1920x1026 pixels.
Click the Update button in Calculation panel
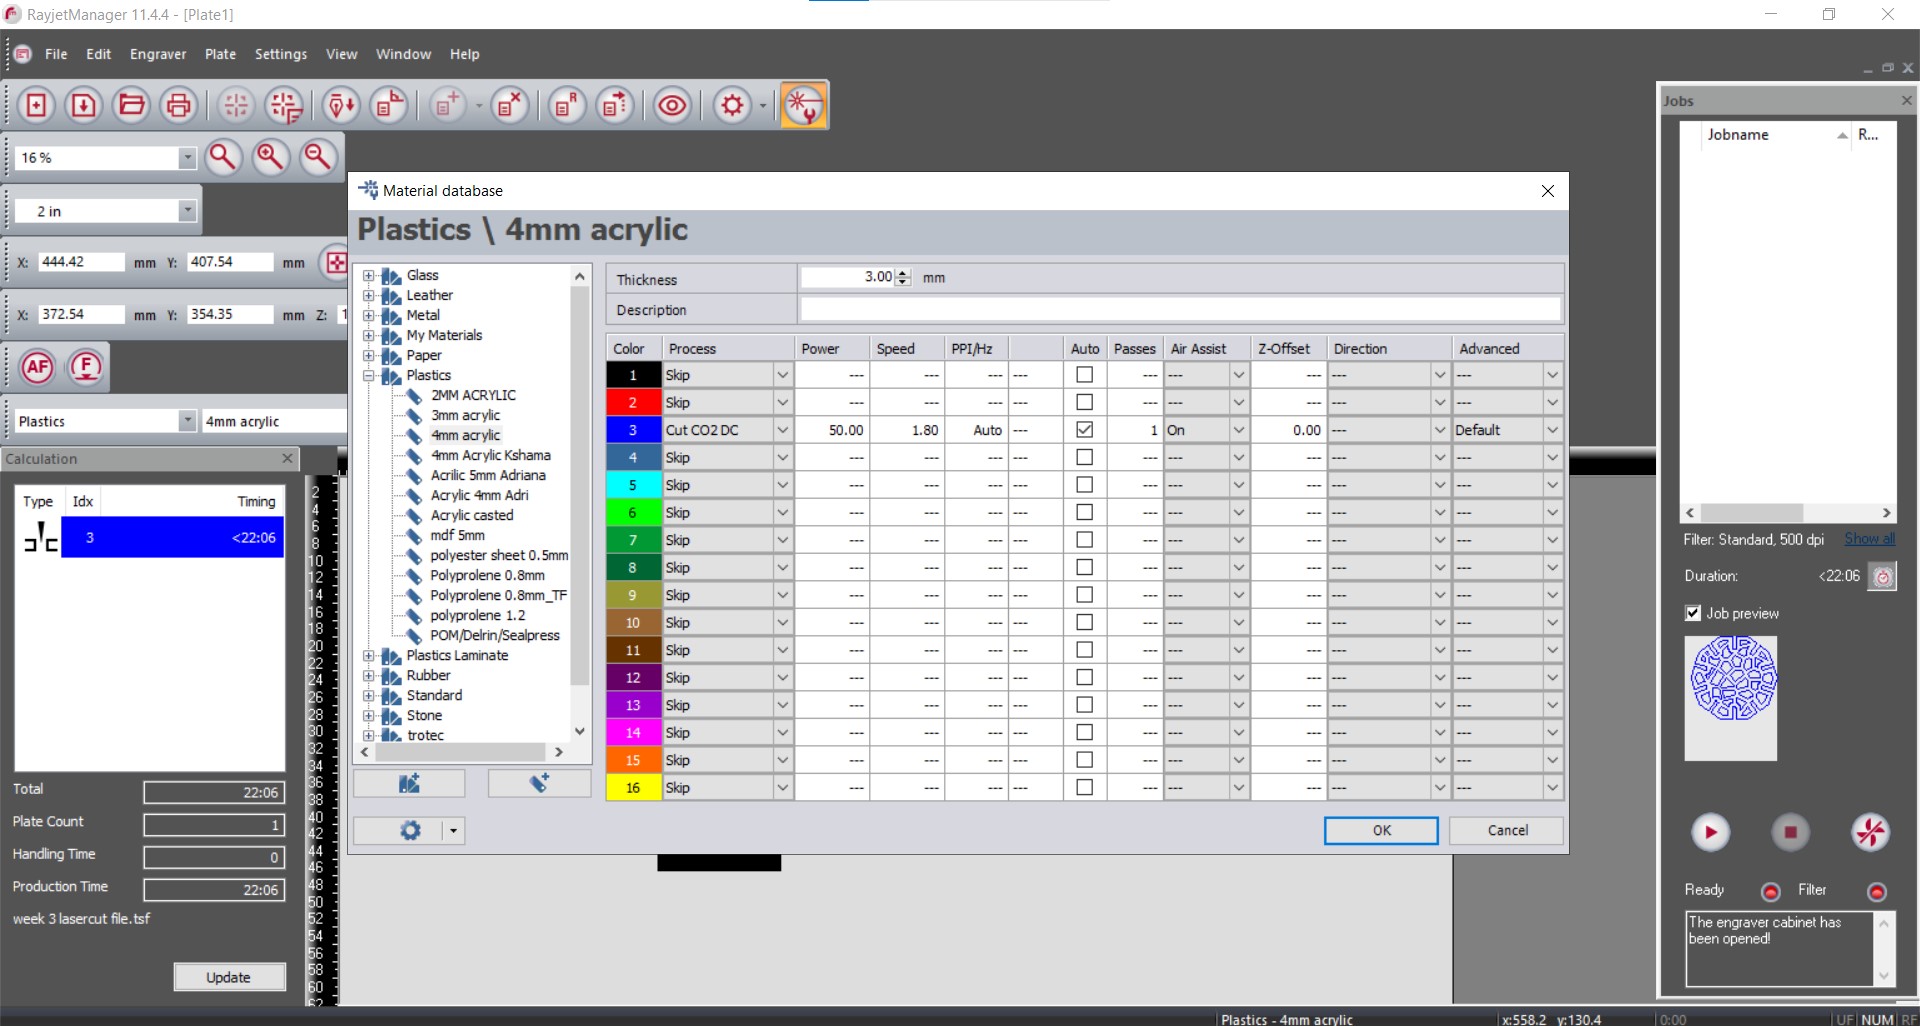coord(229,977)
